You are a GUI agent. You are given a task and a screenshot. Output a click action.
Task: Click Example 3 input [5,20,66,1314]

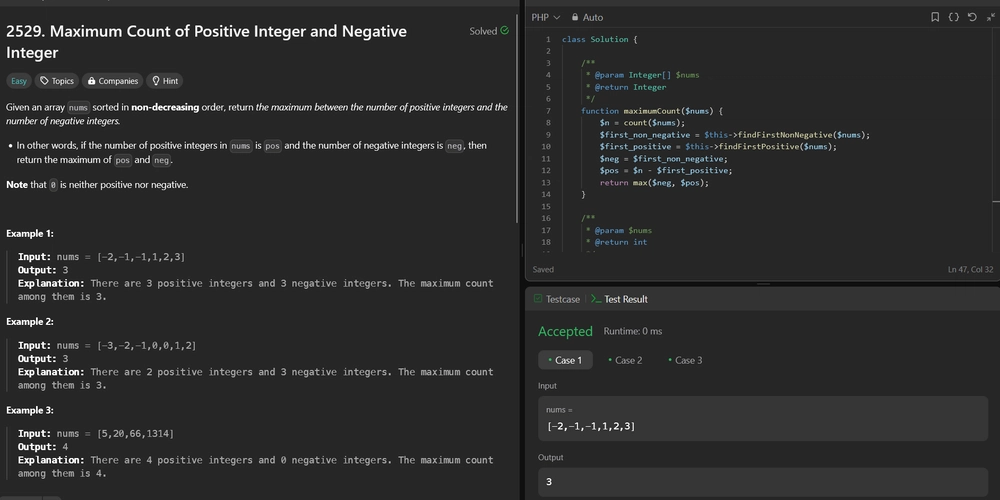pos(135,434)
